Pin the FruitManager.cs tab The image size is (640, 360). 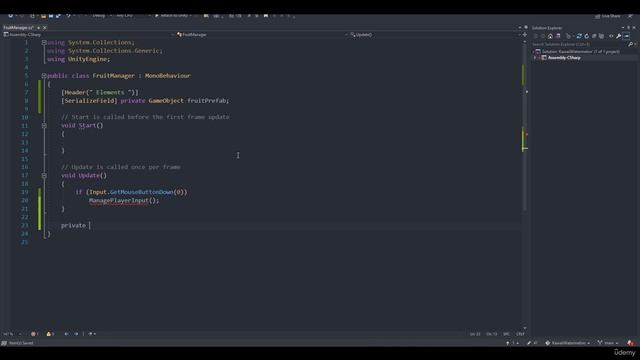coord(39,28)
